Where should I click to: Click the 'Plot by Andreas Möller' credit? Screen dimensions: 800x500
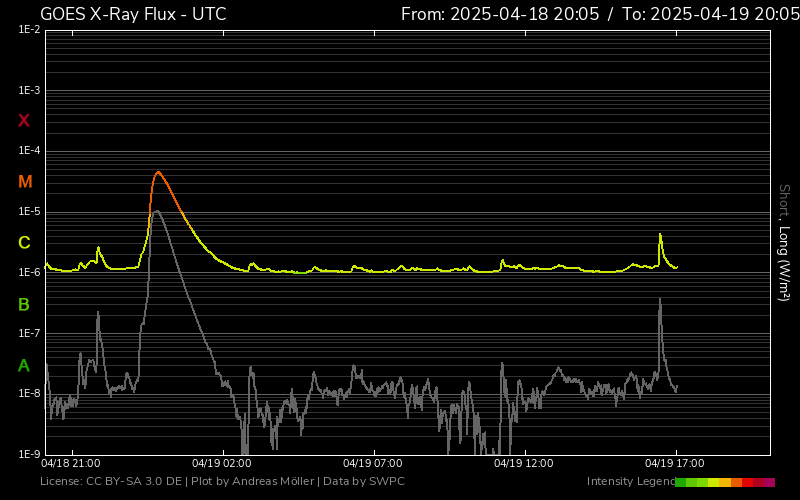pos(253,481)
